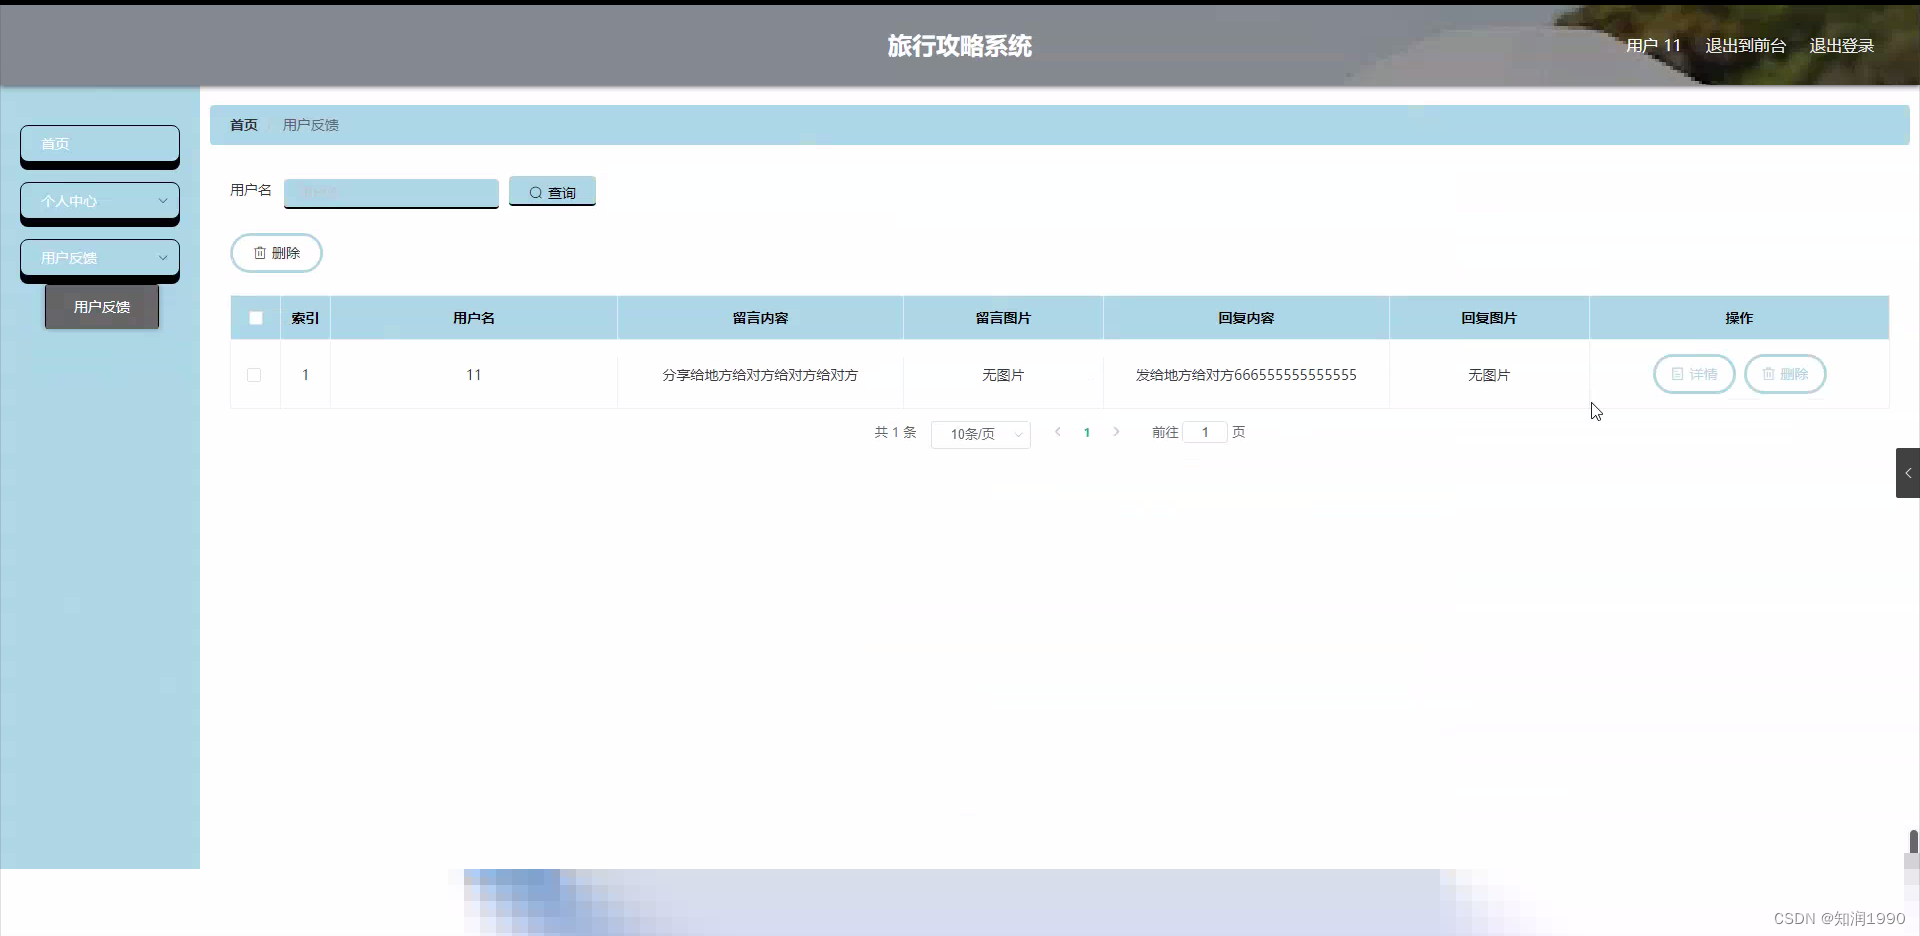Click the trash icon on the bulk 删除 button
The height and width of the screenshot is (936, 1920).
261,252
